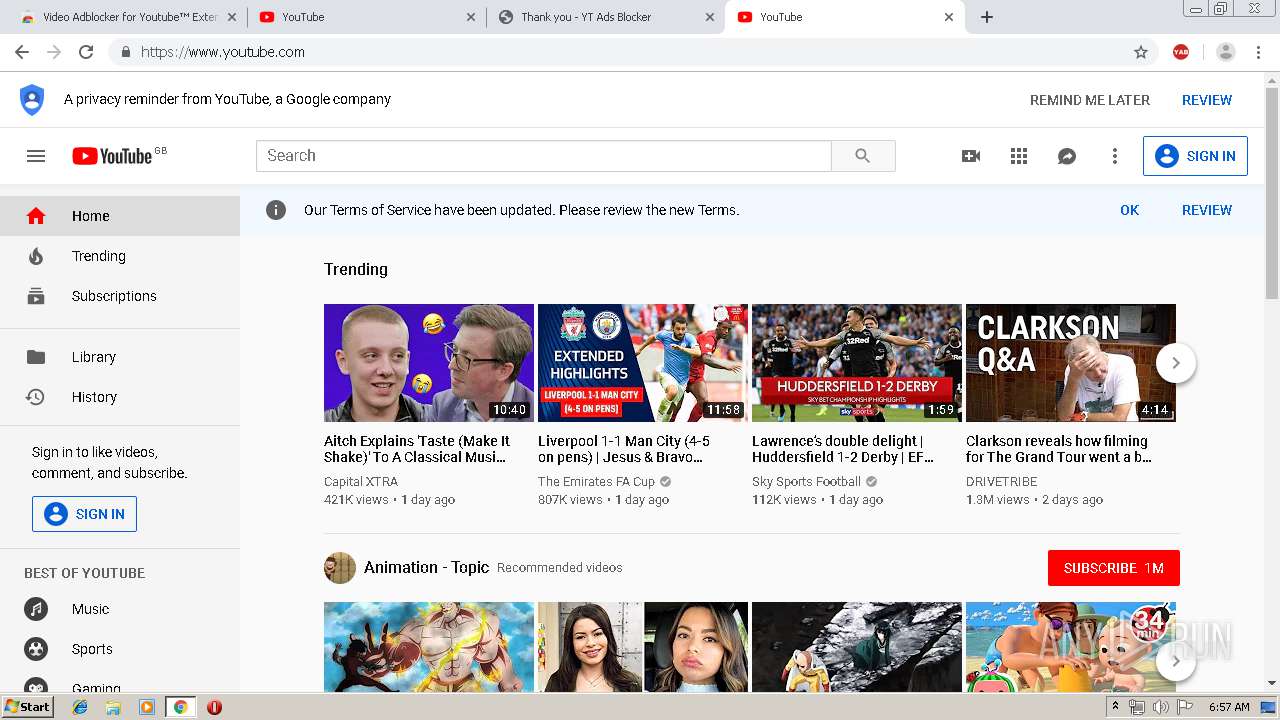
Task: Click the Animation - Topic channel name
Action: pos(426,567)
